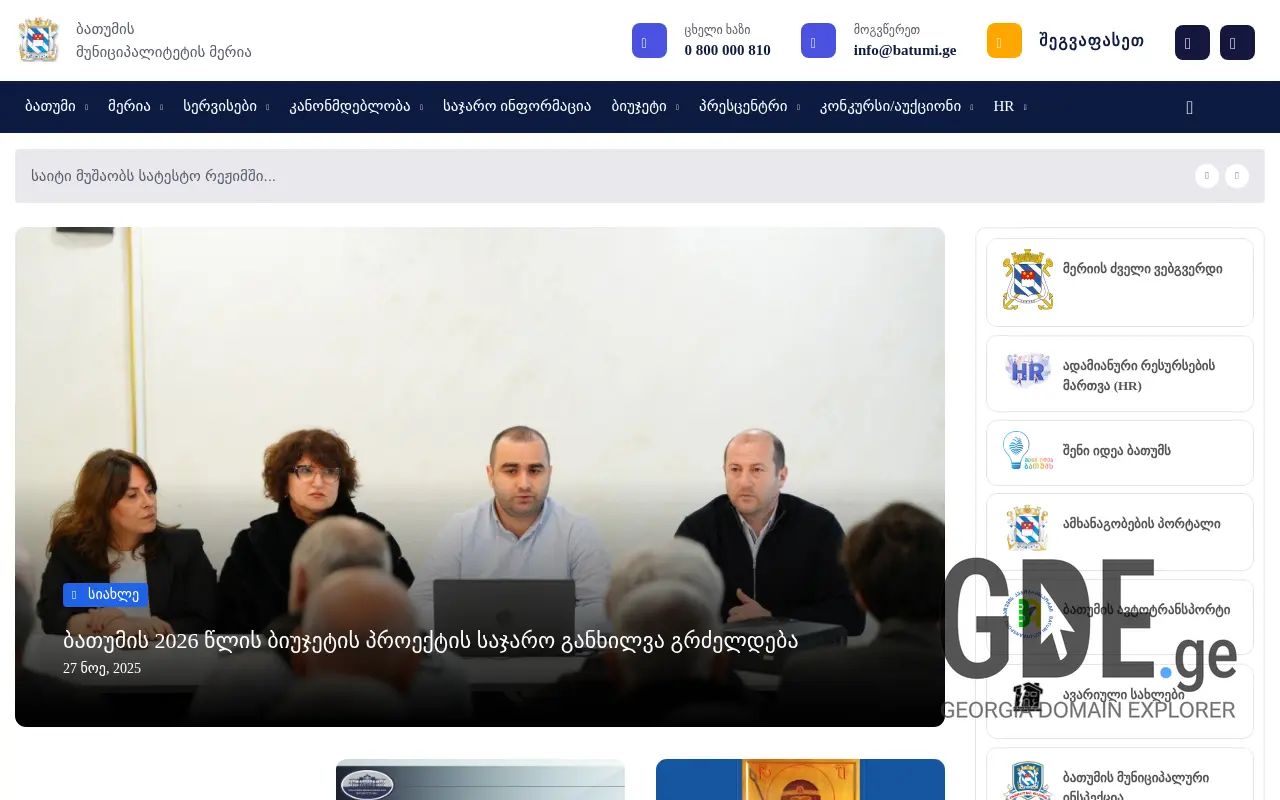Click the next arrow on the news ticker
The height and width of the screenshot is (800, 1280).
tap(1237, 176)
